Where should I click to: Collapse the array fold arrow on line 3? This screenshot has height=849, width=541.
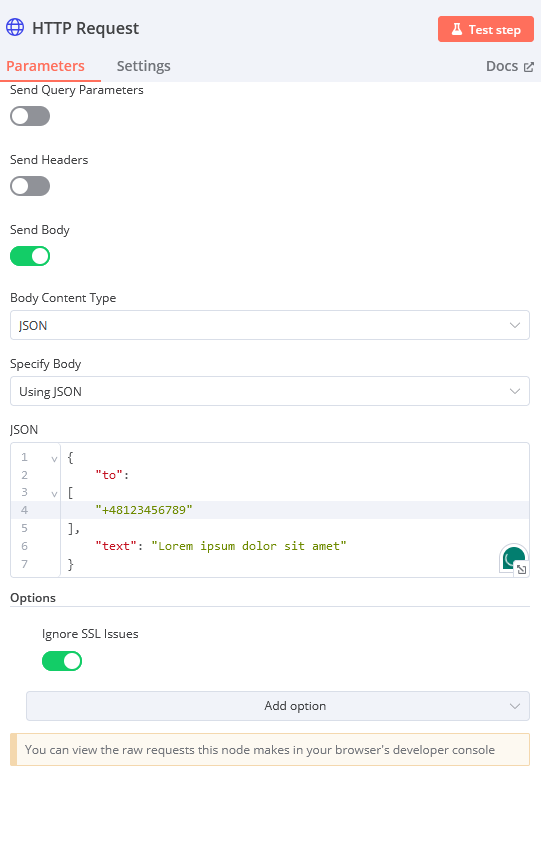54,494
